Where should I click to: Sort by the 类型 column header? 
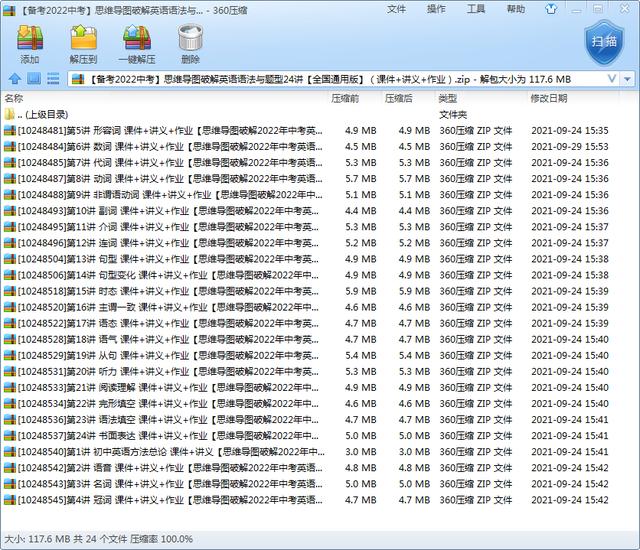pyautogui.click(x=447, y=98)
